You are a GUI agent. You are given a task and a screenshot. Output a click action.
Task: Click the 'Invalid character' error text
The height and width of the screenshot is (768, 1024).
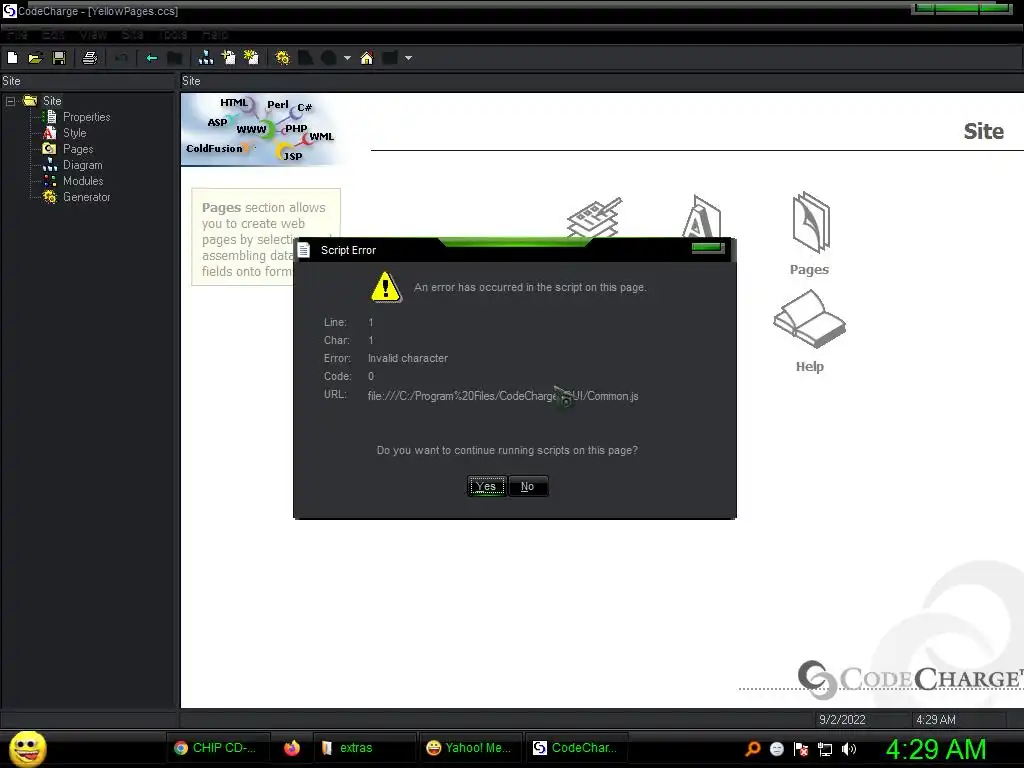(x=408, y=359)
